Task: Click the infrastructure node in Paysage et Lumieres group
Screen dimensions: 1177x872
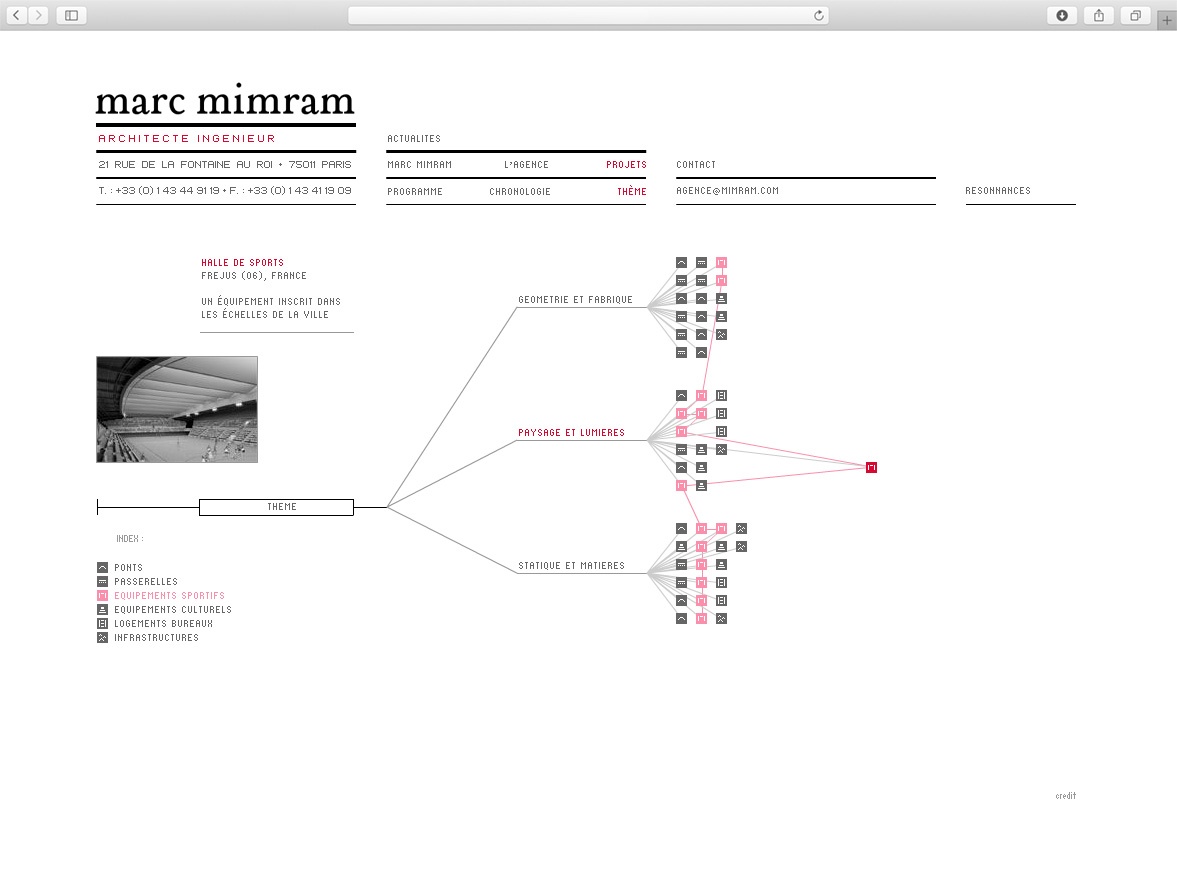Action: point(721,450)
